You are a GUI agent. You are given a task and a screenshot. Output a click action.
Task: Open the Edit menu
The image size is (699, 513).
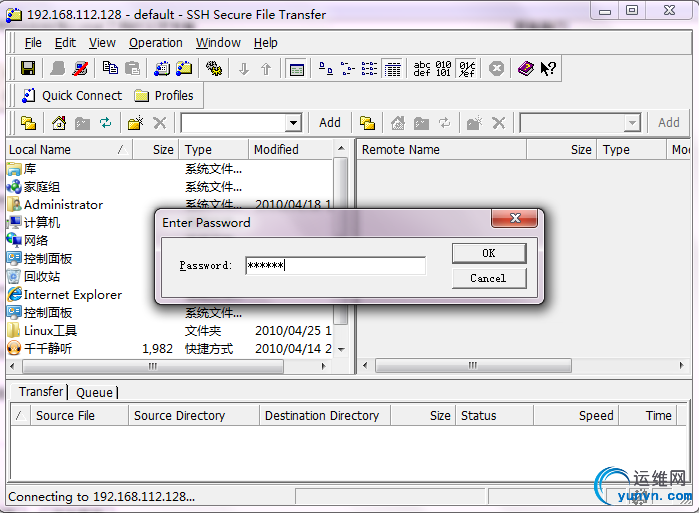pyautogui.click(x=65, y=43)
